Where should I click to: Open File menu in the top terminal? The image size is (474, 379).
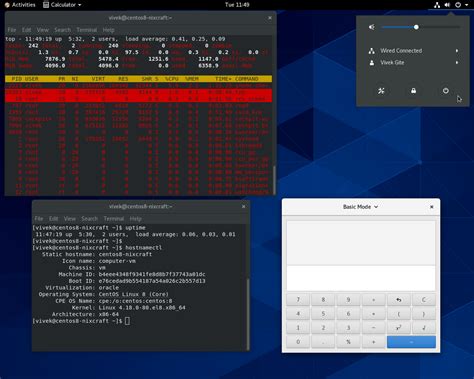click(x=12, y=30)
